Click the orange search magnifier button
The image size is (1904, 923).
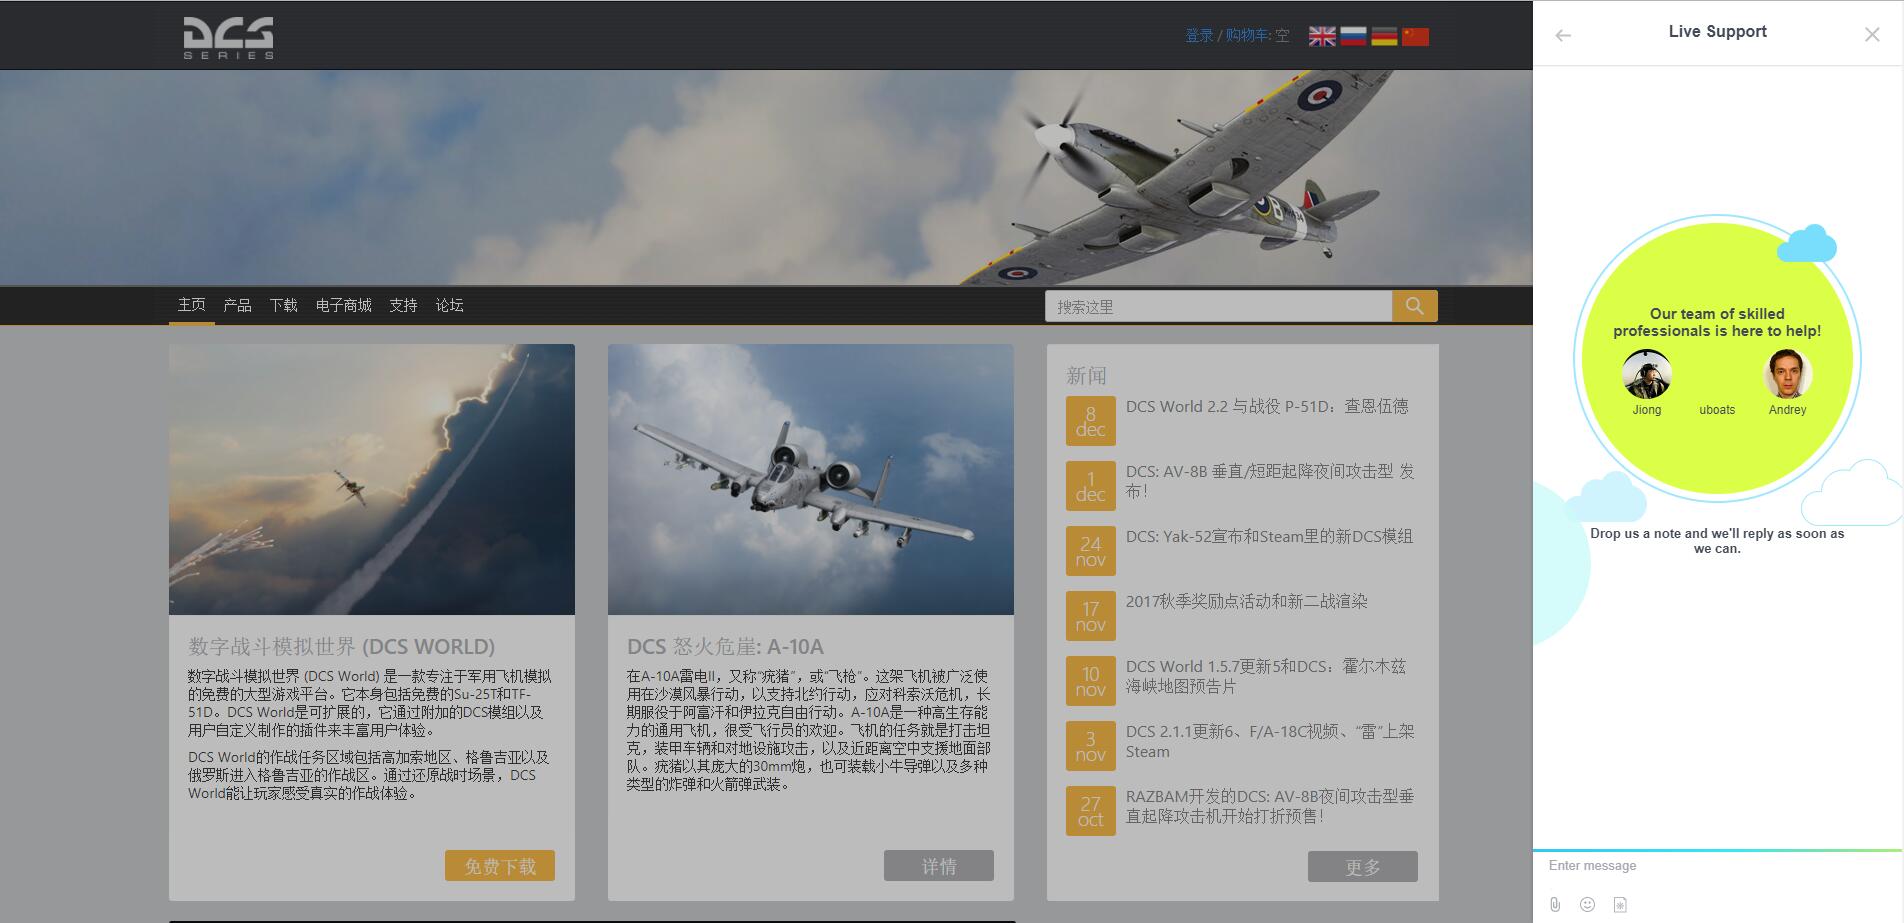tap(1414, 306)
